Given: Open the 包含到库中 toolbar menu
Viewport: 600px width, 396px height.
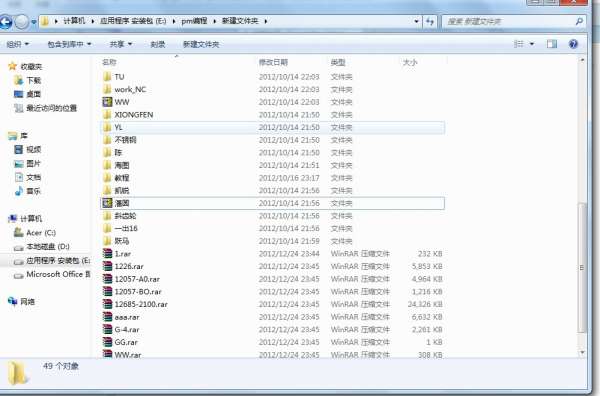Looking at the screenshot, I should pos(69,44).
